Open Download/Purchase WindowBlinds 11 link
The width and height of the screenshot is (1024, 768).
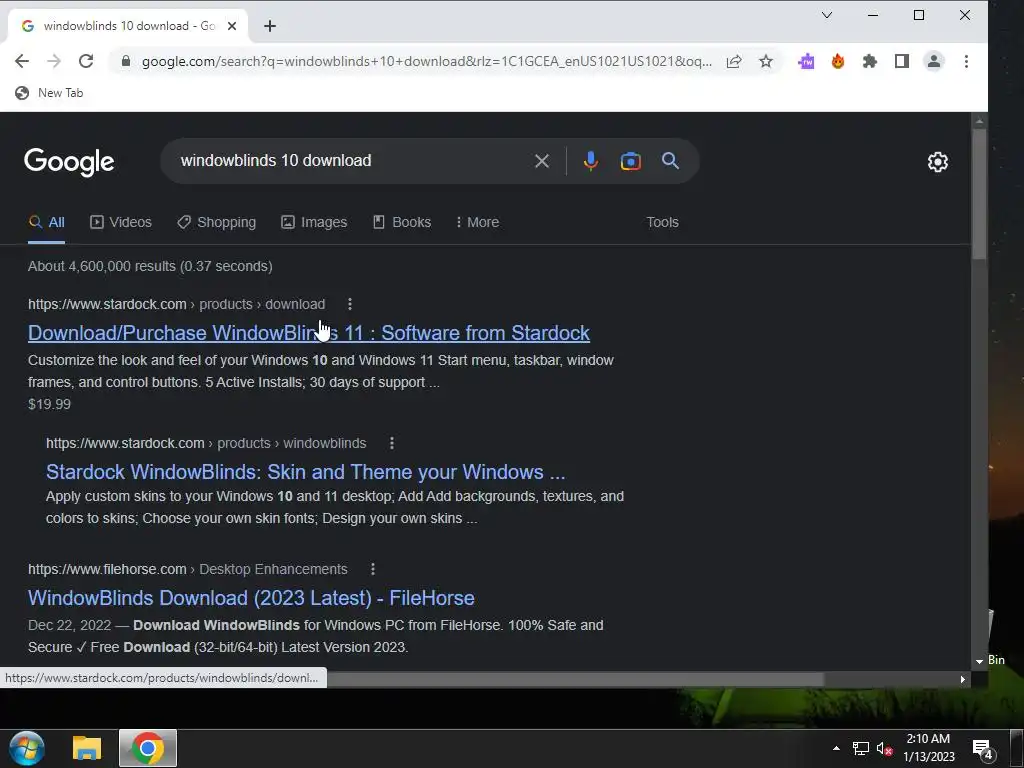pos(309,333)
